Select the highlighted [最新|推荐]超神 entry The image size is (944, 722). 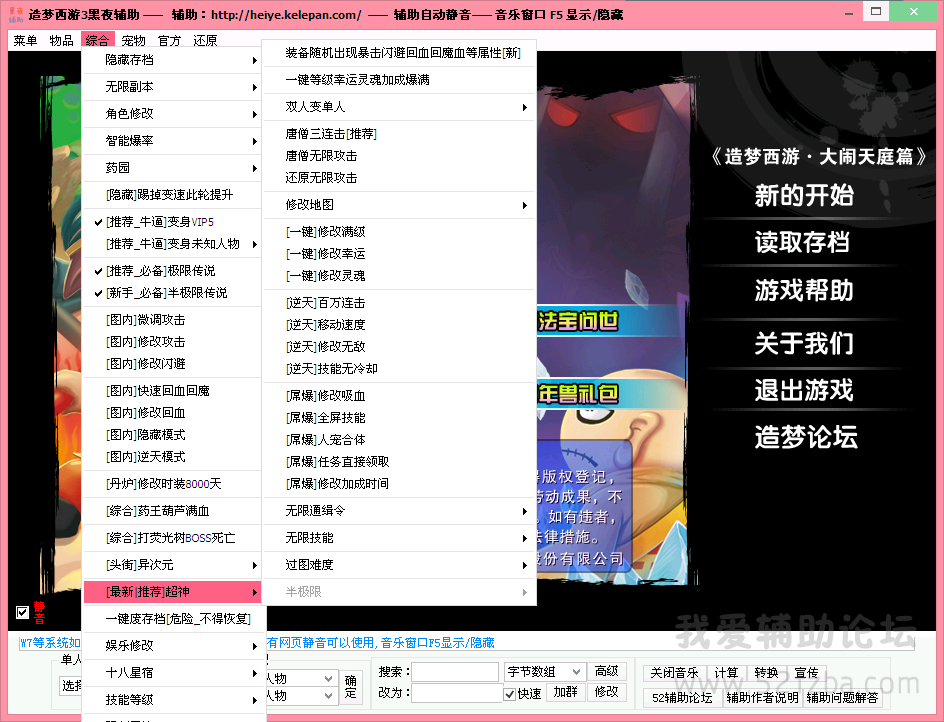[172, 592]
